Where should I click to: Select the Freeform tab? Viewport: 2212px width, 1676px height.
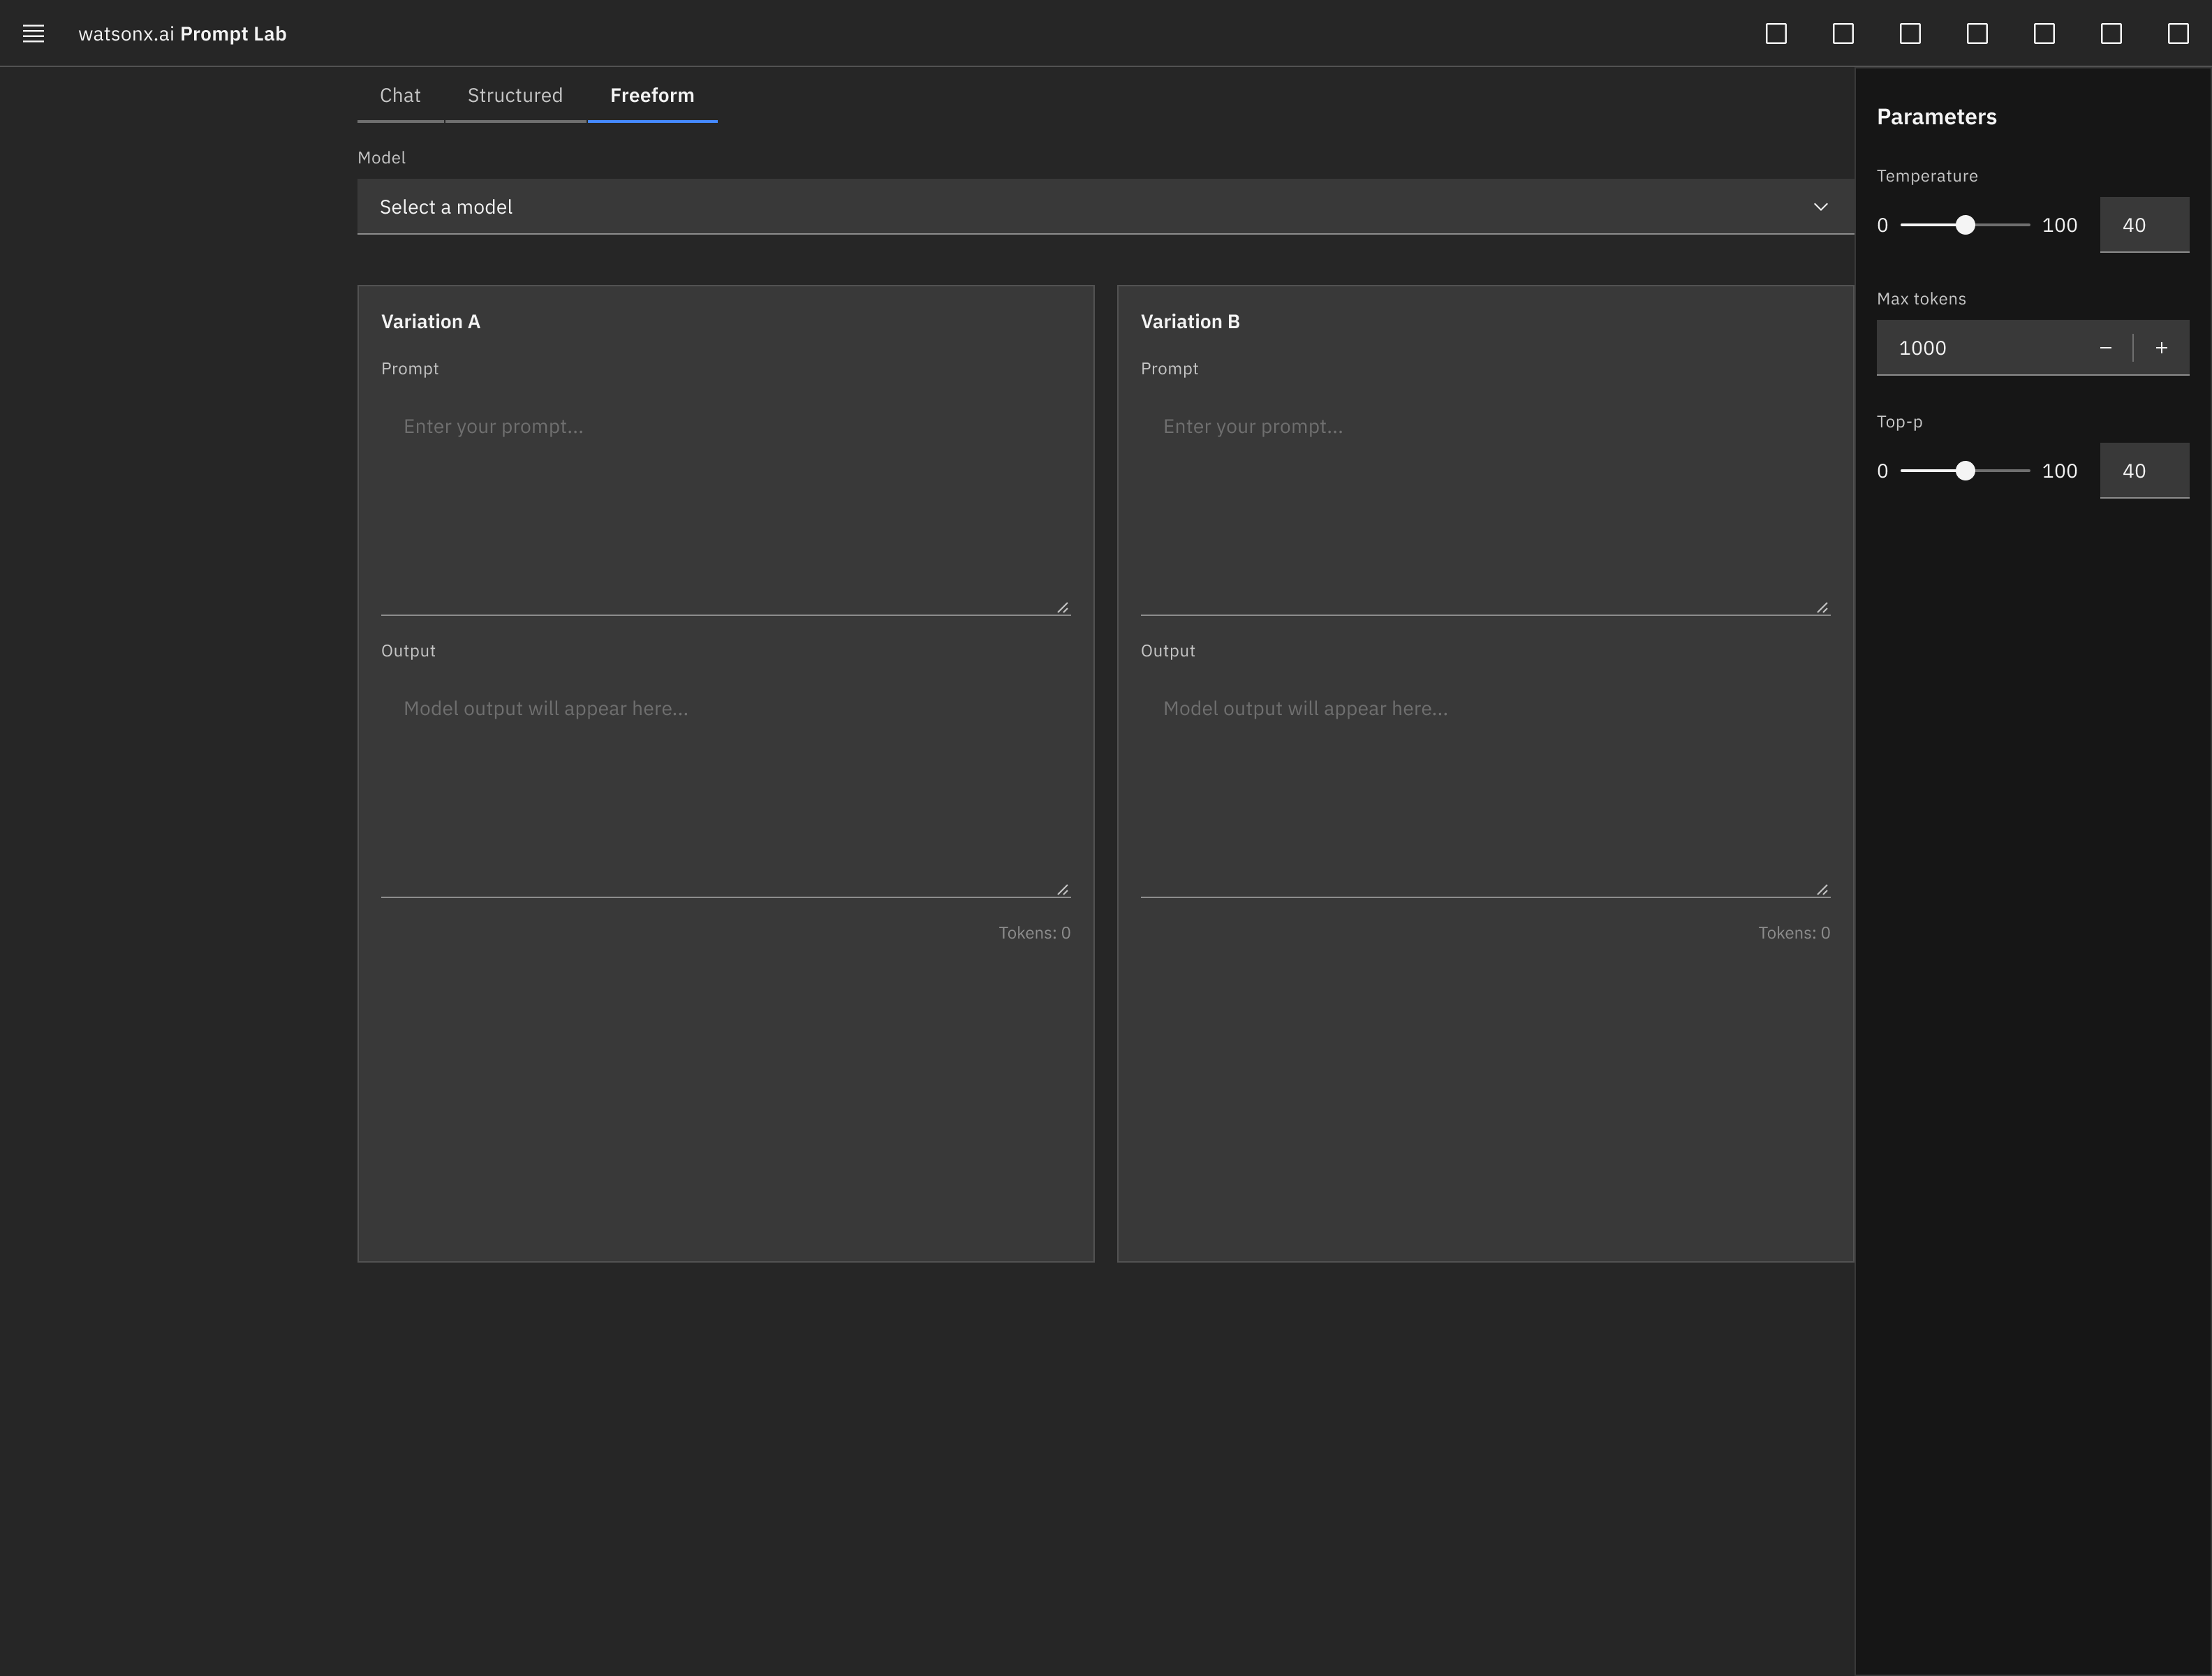click(x=652, y=95)
